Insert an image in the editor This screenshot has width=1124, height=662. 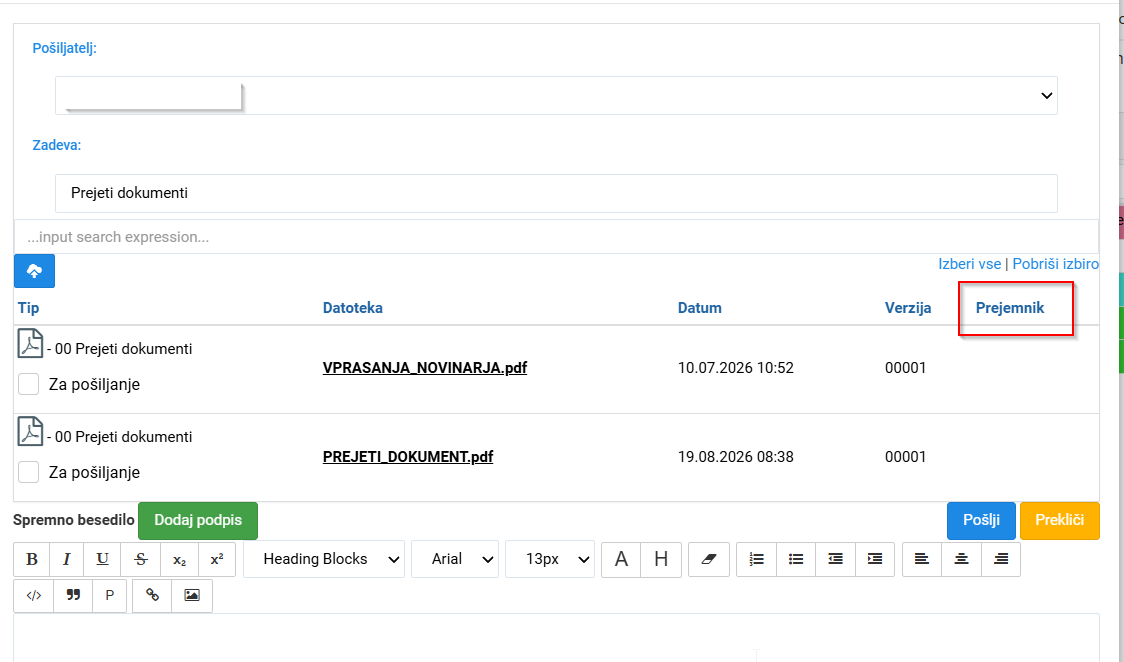click(x=191, y=595)
